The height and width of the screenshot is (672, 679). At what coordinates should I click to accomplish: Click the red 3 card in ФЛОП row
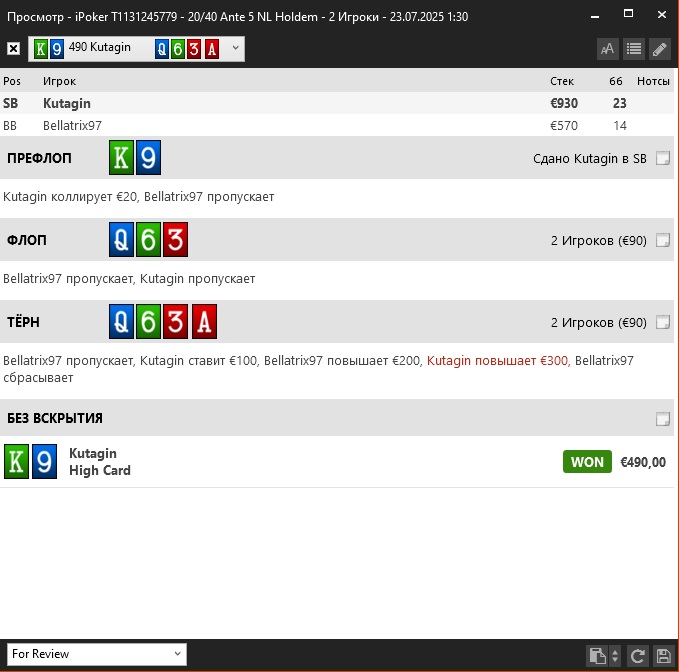[175, 239]
